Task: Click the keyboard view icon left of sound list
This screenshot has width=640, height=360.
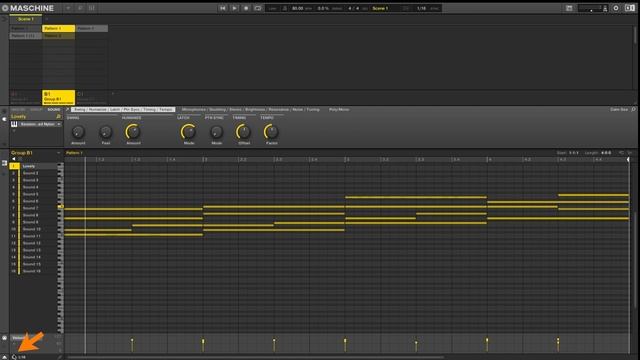Action: 4,163
